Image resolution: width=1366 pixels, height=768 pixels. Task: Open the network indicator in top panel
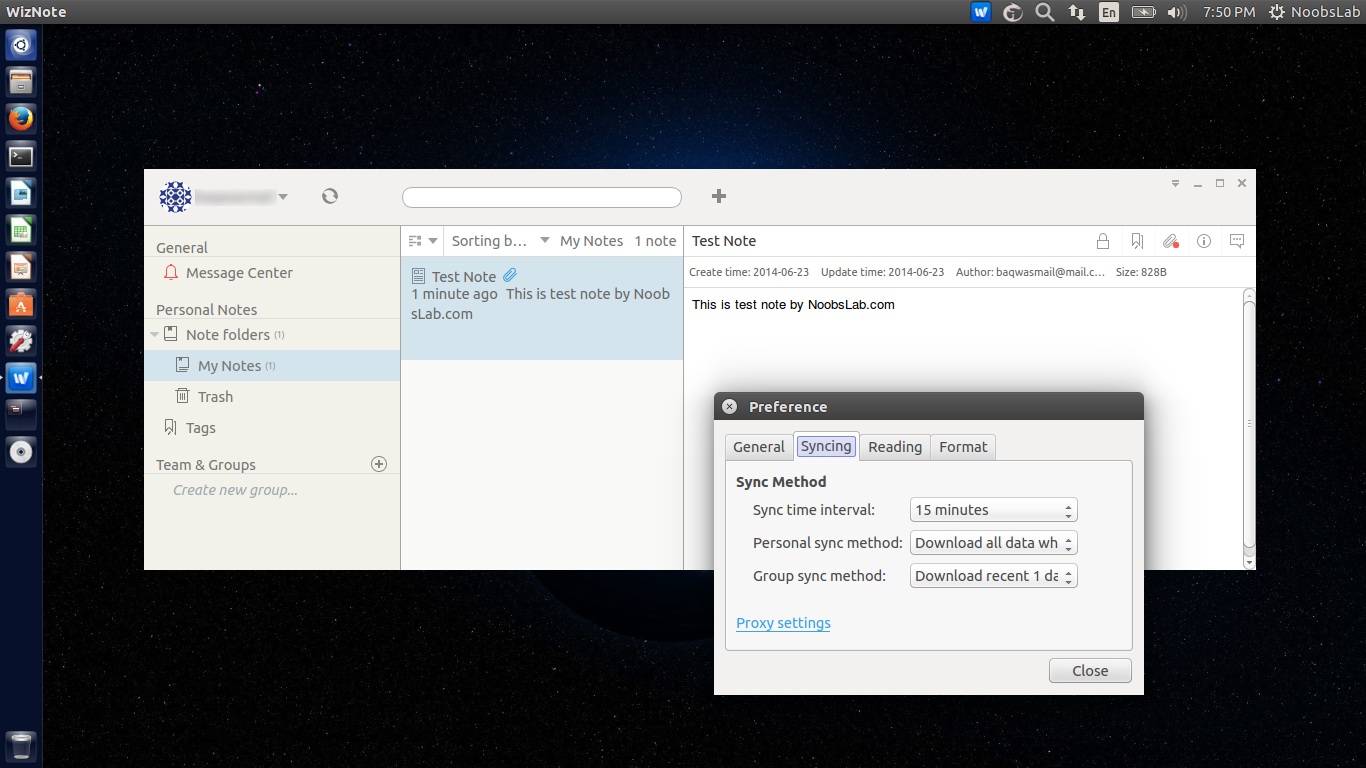(1076, 12)
